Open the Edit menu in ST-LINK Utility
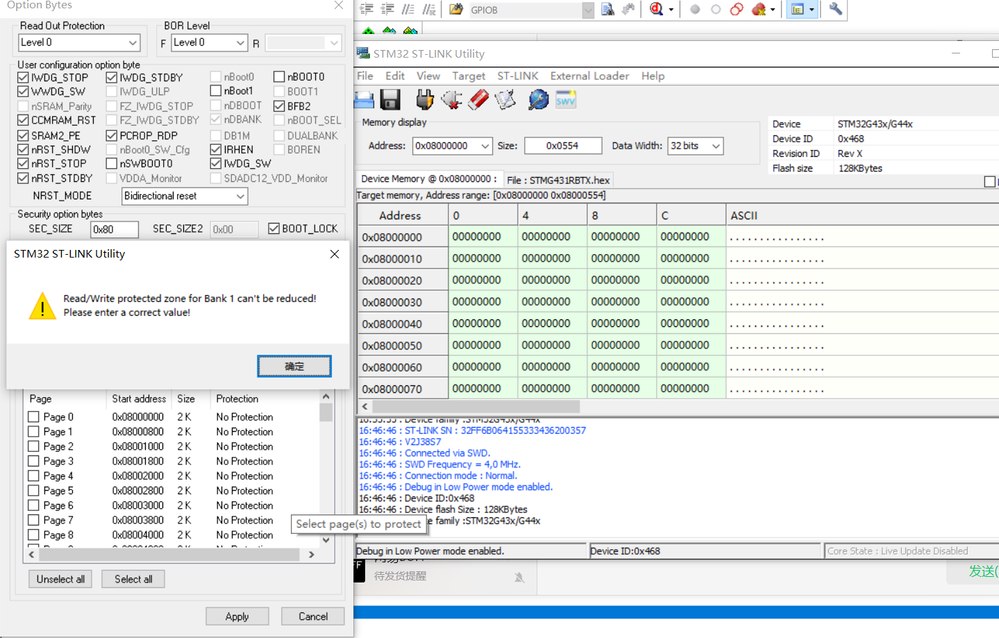Image resolution: width=999 pixels, height=638 pixels. point(395,76)
